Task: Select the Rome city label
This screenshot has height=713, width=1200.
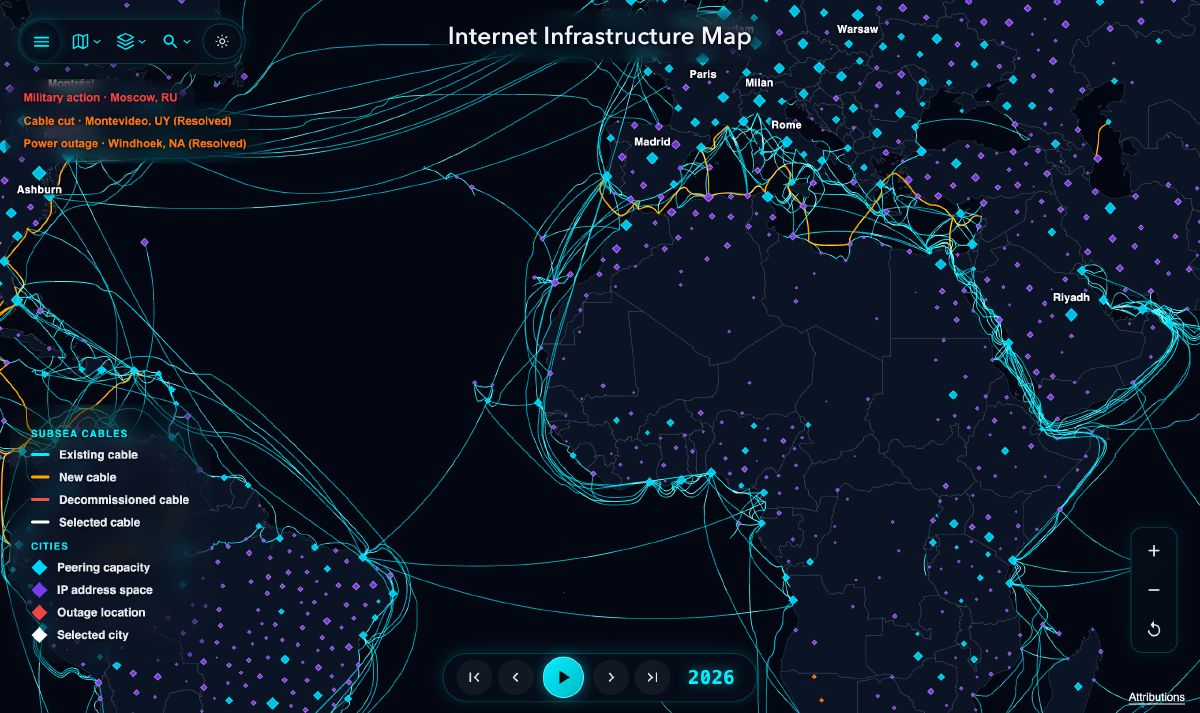Action: coord(786,125)
